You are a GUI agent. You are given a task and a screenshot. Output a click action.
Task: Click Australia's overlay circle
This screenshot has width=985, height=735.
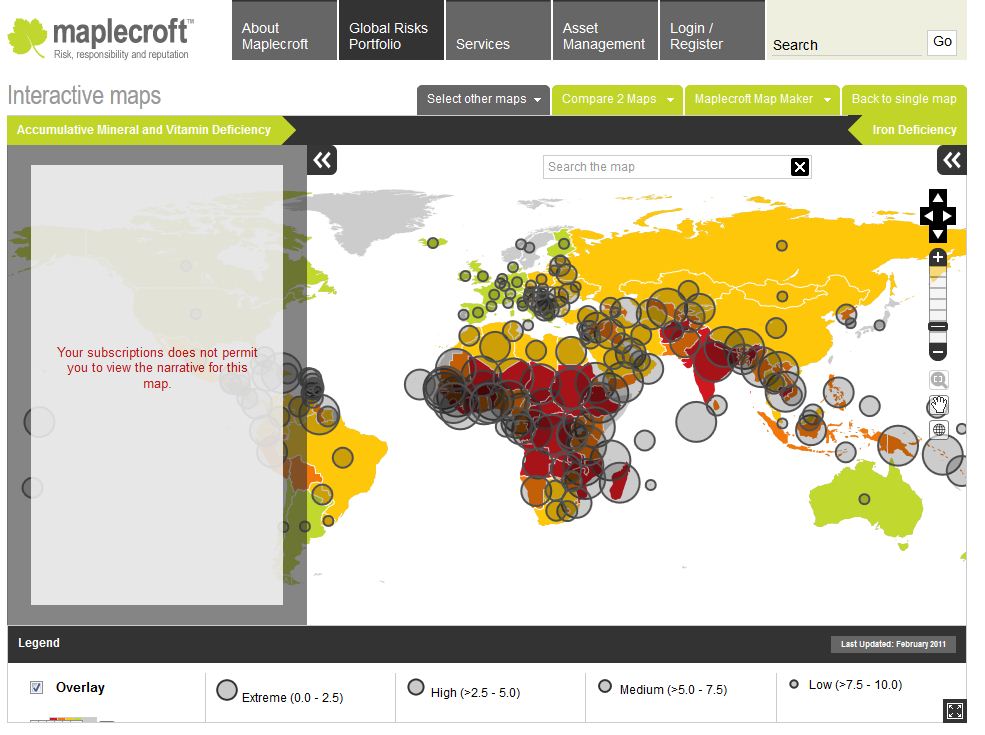tap(864, 499)
